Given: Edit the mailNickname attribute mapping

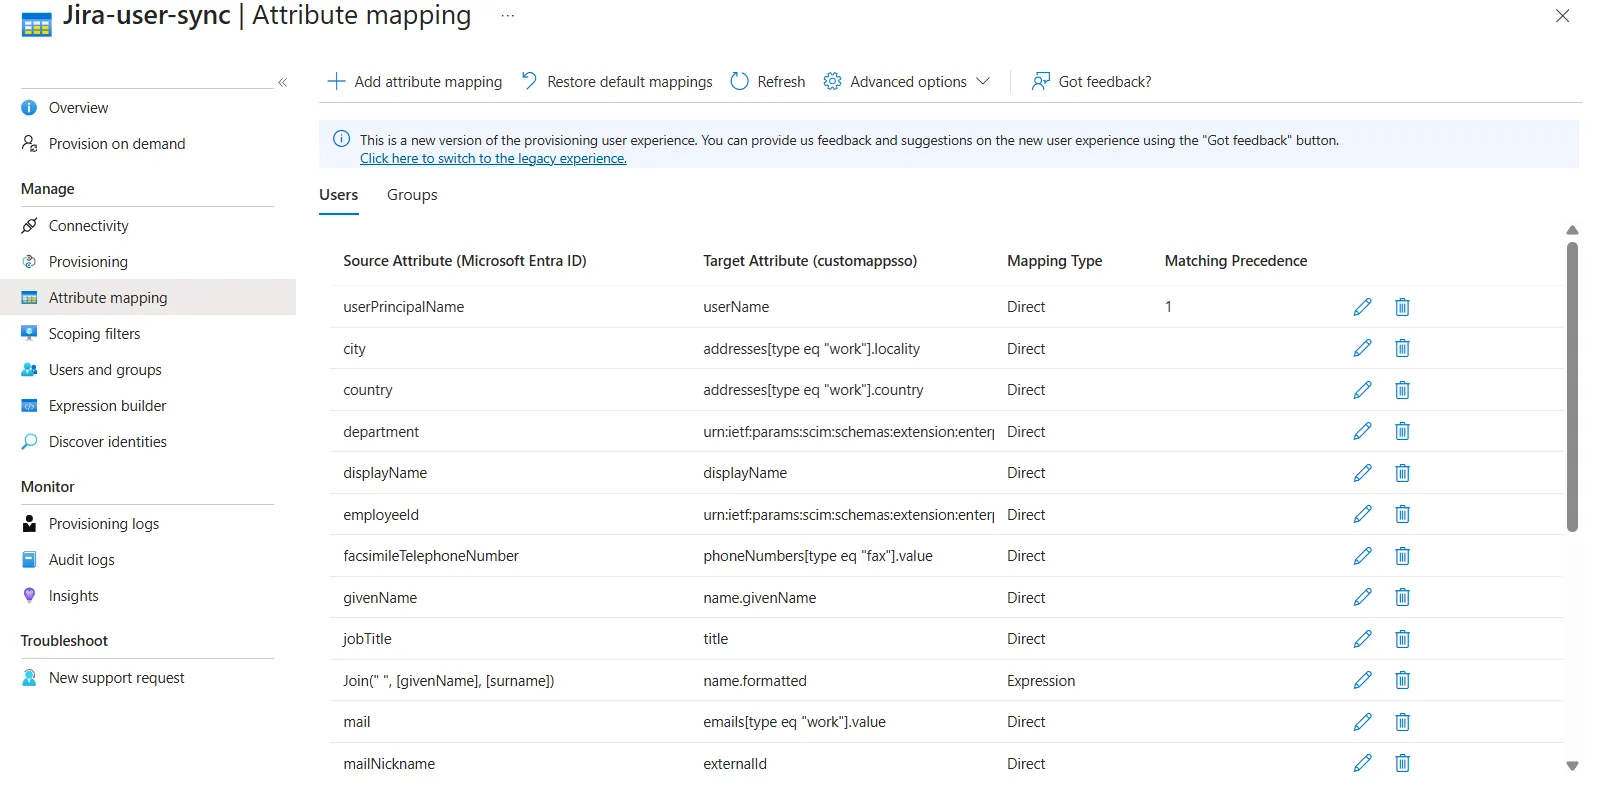Looking at the screenshot, I should 1362,763.
